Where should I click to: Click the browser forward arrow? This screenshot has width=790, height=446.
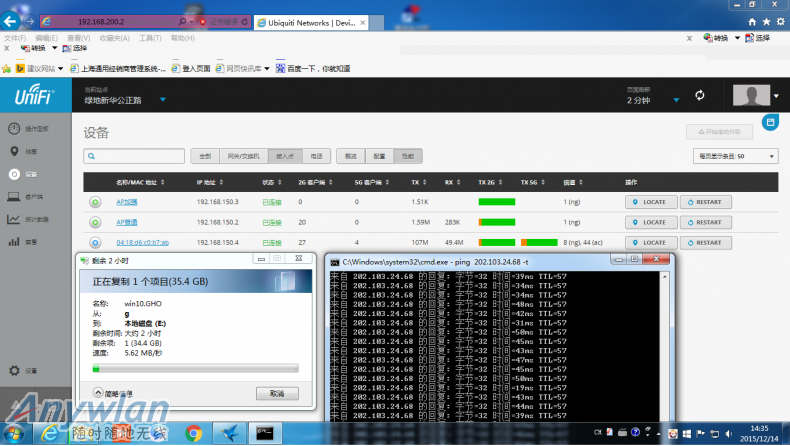(30, 21)
